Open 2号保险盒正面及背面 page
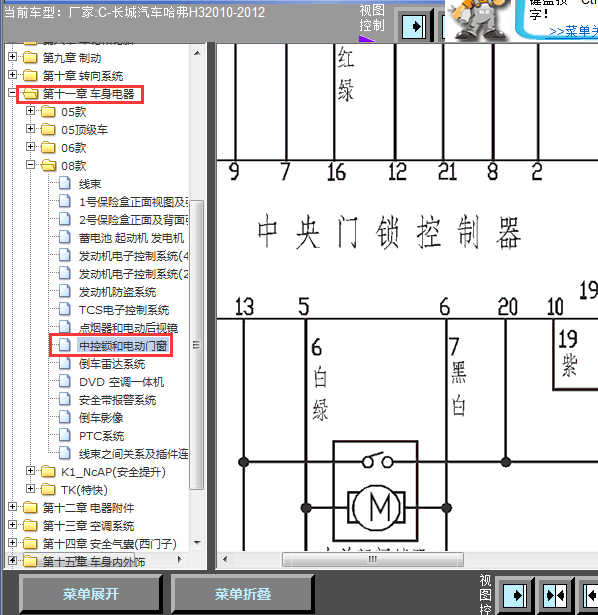The width and height of the screenshot is (598, 615). [x=133, y=220]
